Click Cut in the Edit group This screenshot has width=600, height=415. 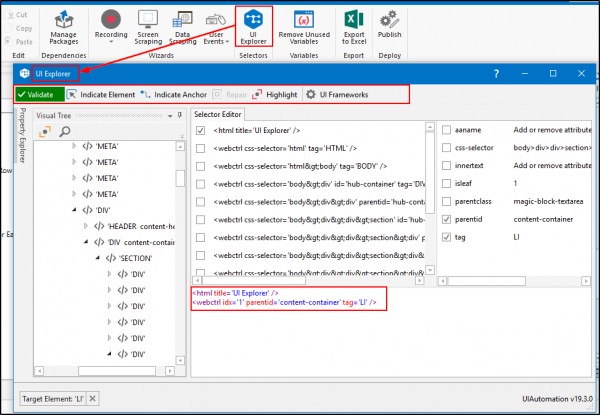pos(18,15)
